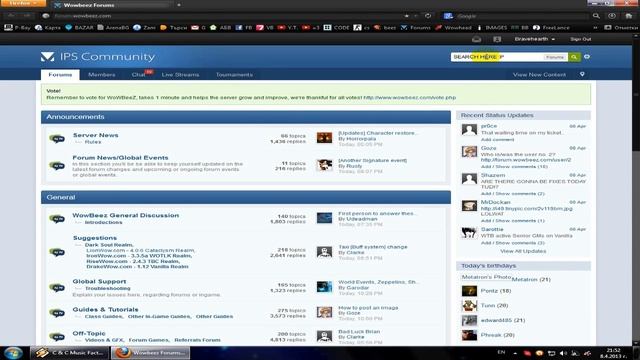Open pr0ce's profile from status updates
The image size is (640, 360).
tap(489, 126)
